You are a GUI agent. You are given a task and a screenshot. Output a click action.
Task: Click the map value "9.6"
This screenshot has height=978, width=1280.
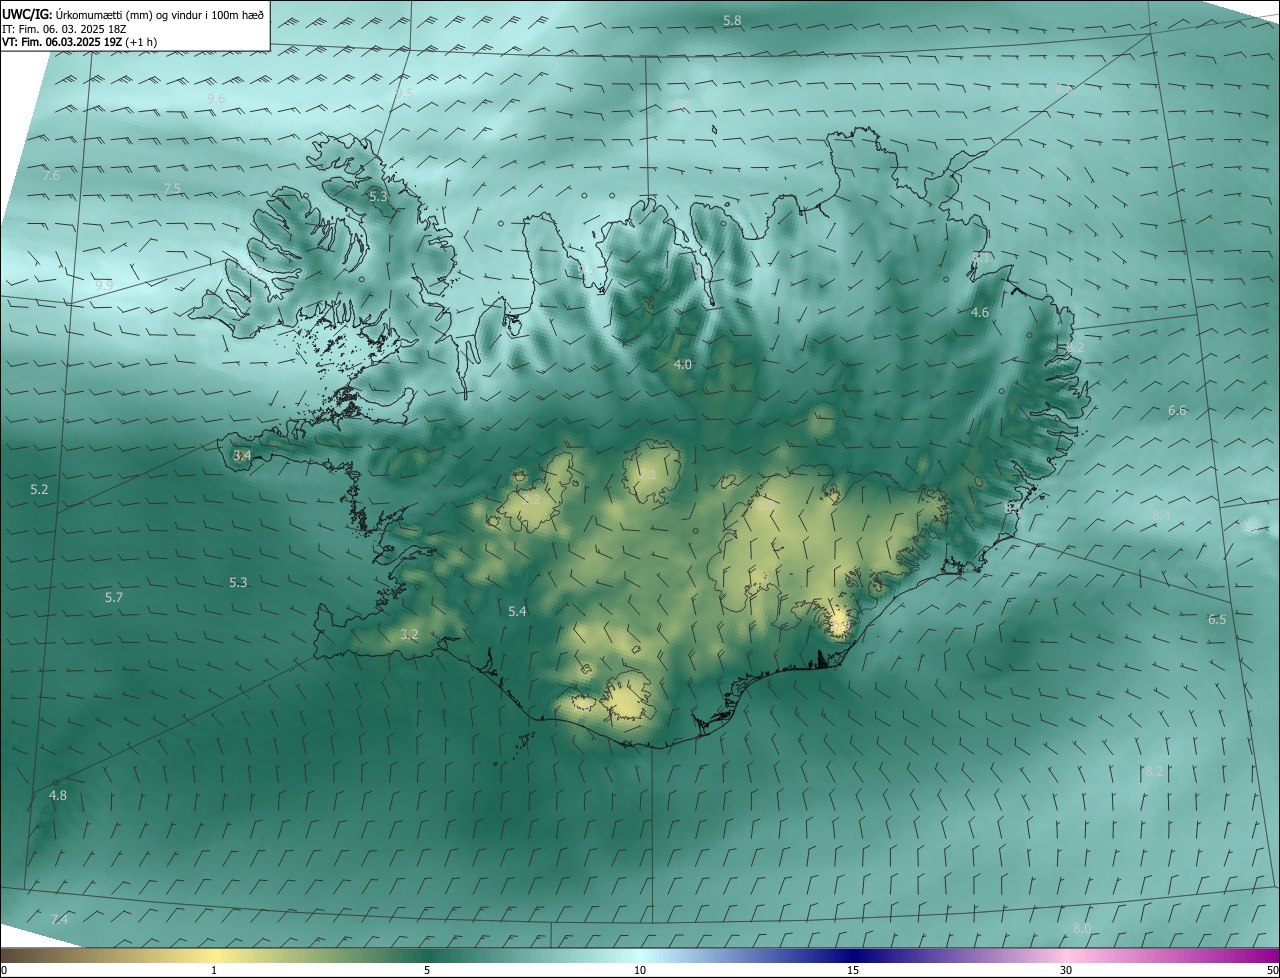coord(216,98)
